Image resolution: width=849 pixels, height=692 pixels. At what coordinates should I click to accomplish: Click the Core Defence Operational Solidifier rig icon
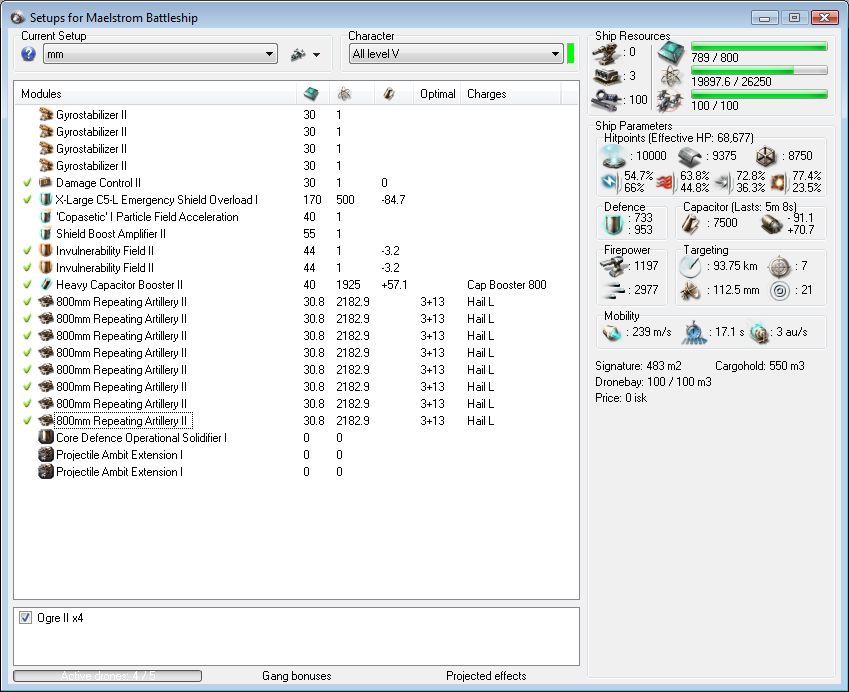[45, 437]
